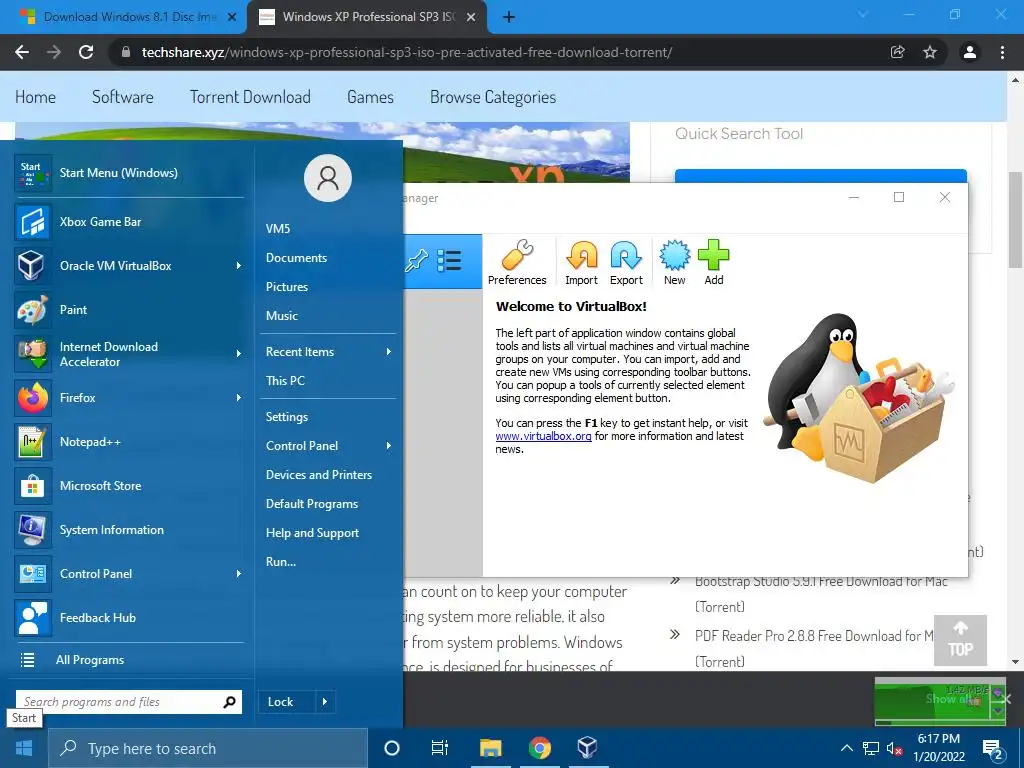This screenshot has width=1024, height=768.
Task: Select This PC in start menu
Action: 285,381
